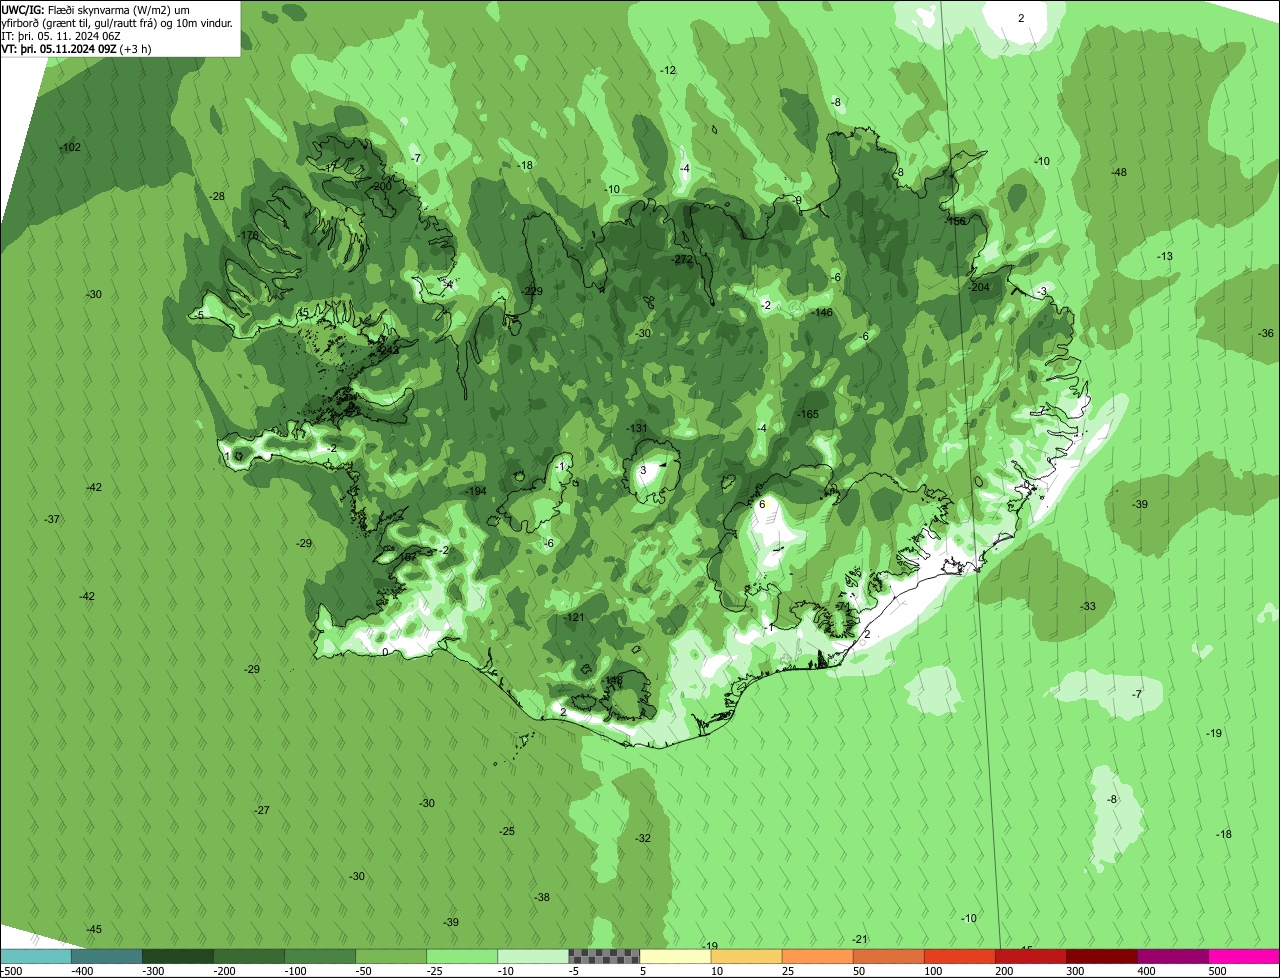This screenshot has height=978, width=1280.
Task: Click the -165 value on the map
Action: [x=809, y=415]
